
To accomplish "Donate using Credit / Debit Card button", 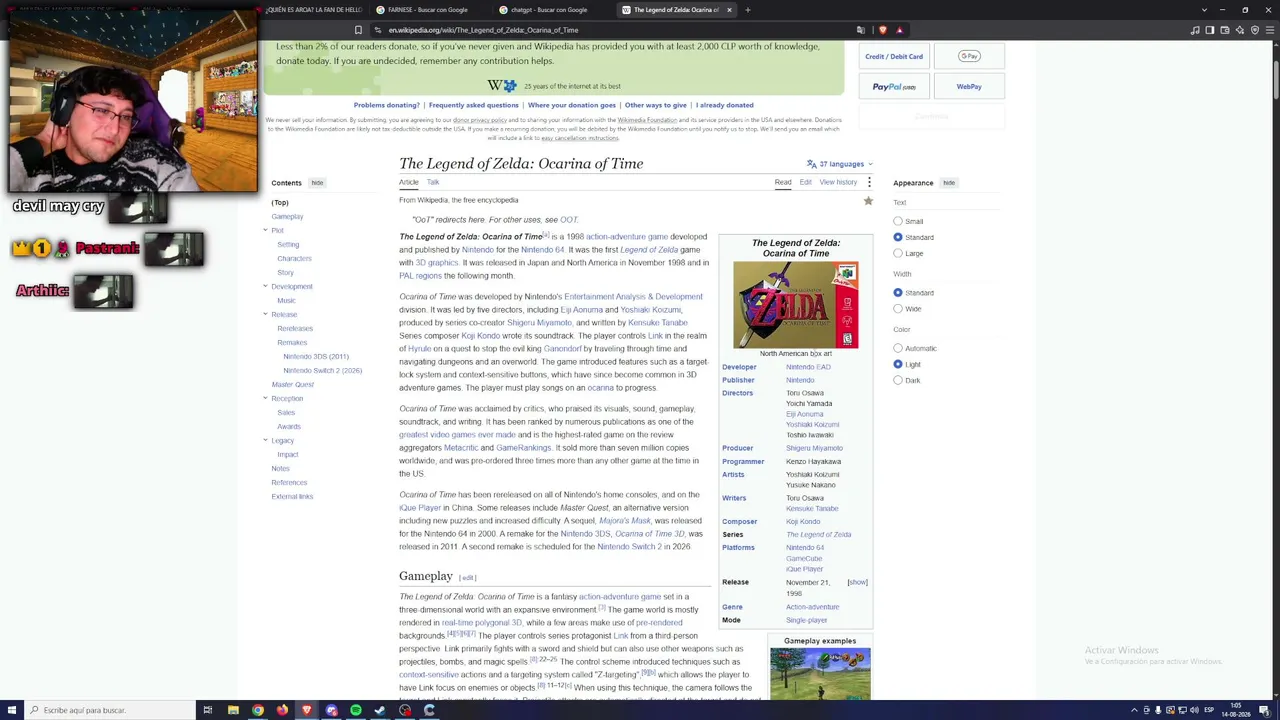I will [x=894, y=57].
